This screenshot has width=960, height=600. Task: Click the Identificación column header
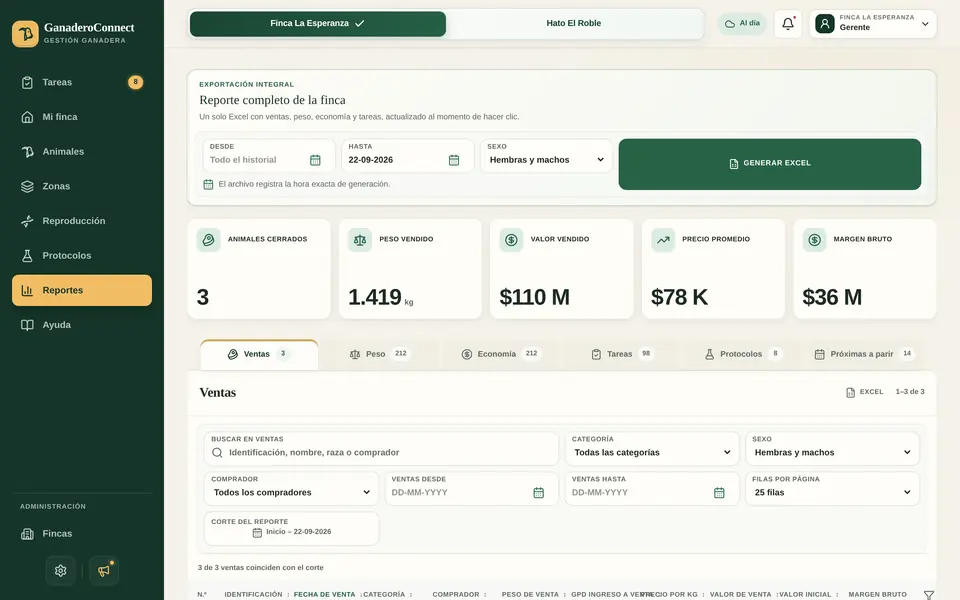tap(253, 594)
